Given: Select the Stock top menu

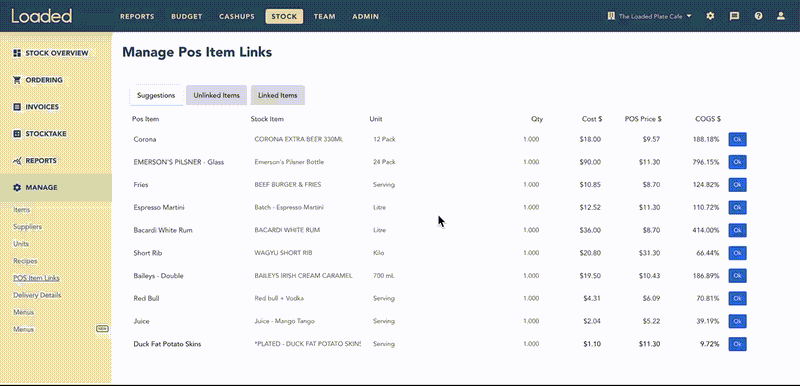Looking at the screenshot, I should [x=284, y=16].
